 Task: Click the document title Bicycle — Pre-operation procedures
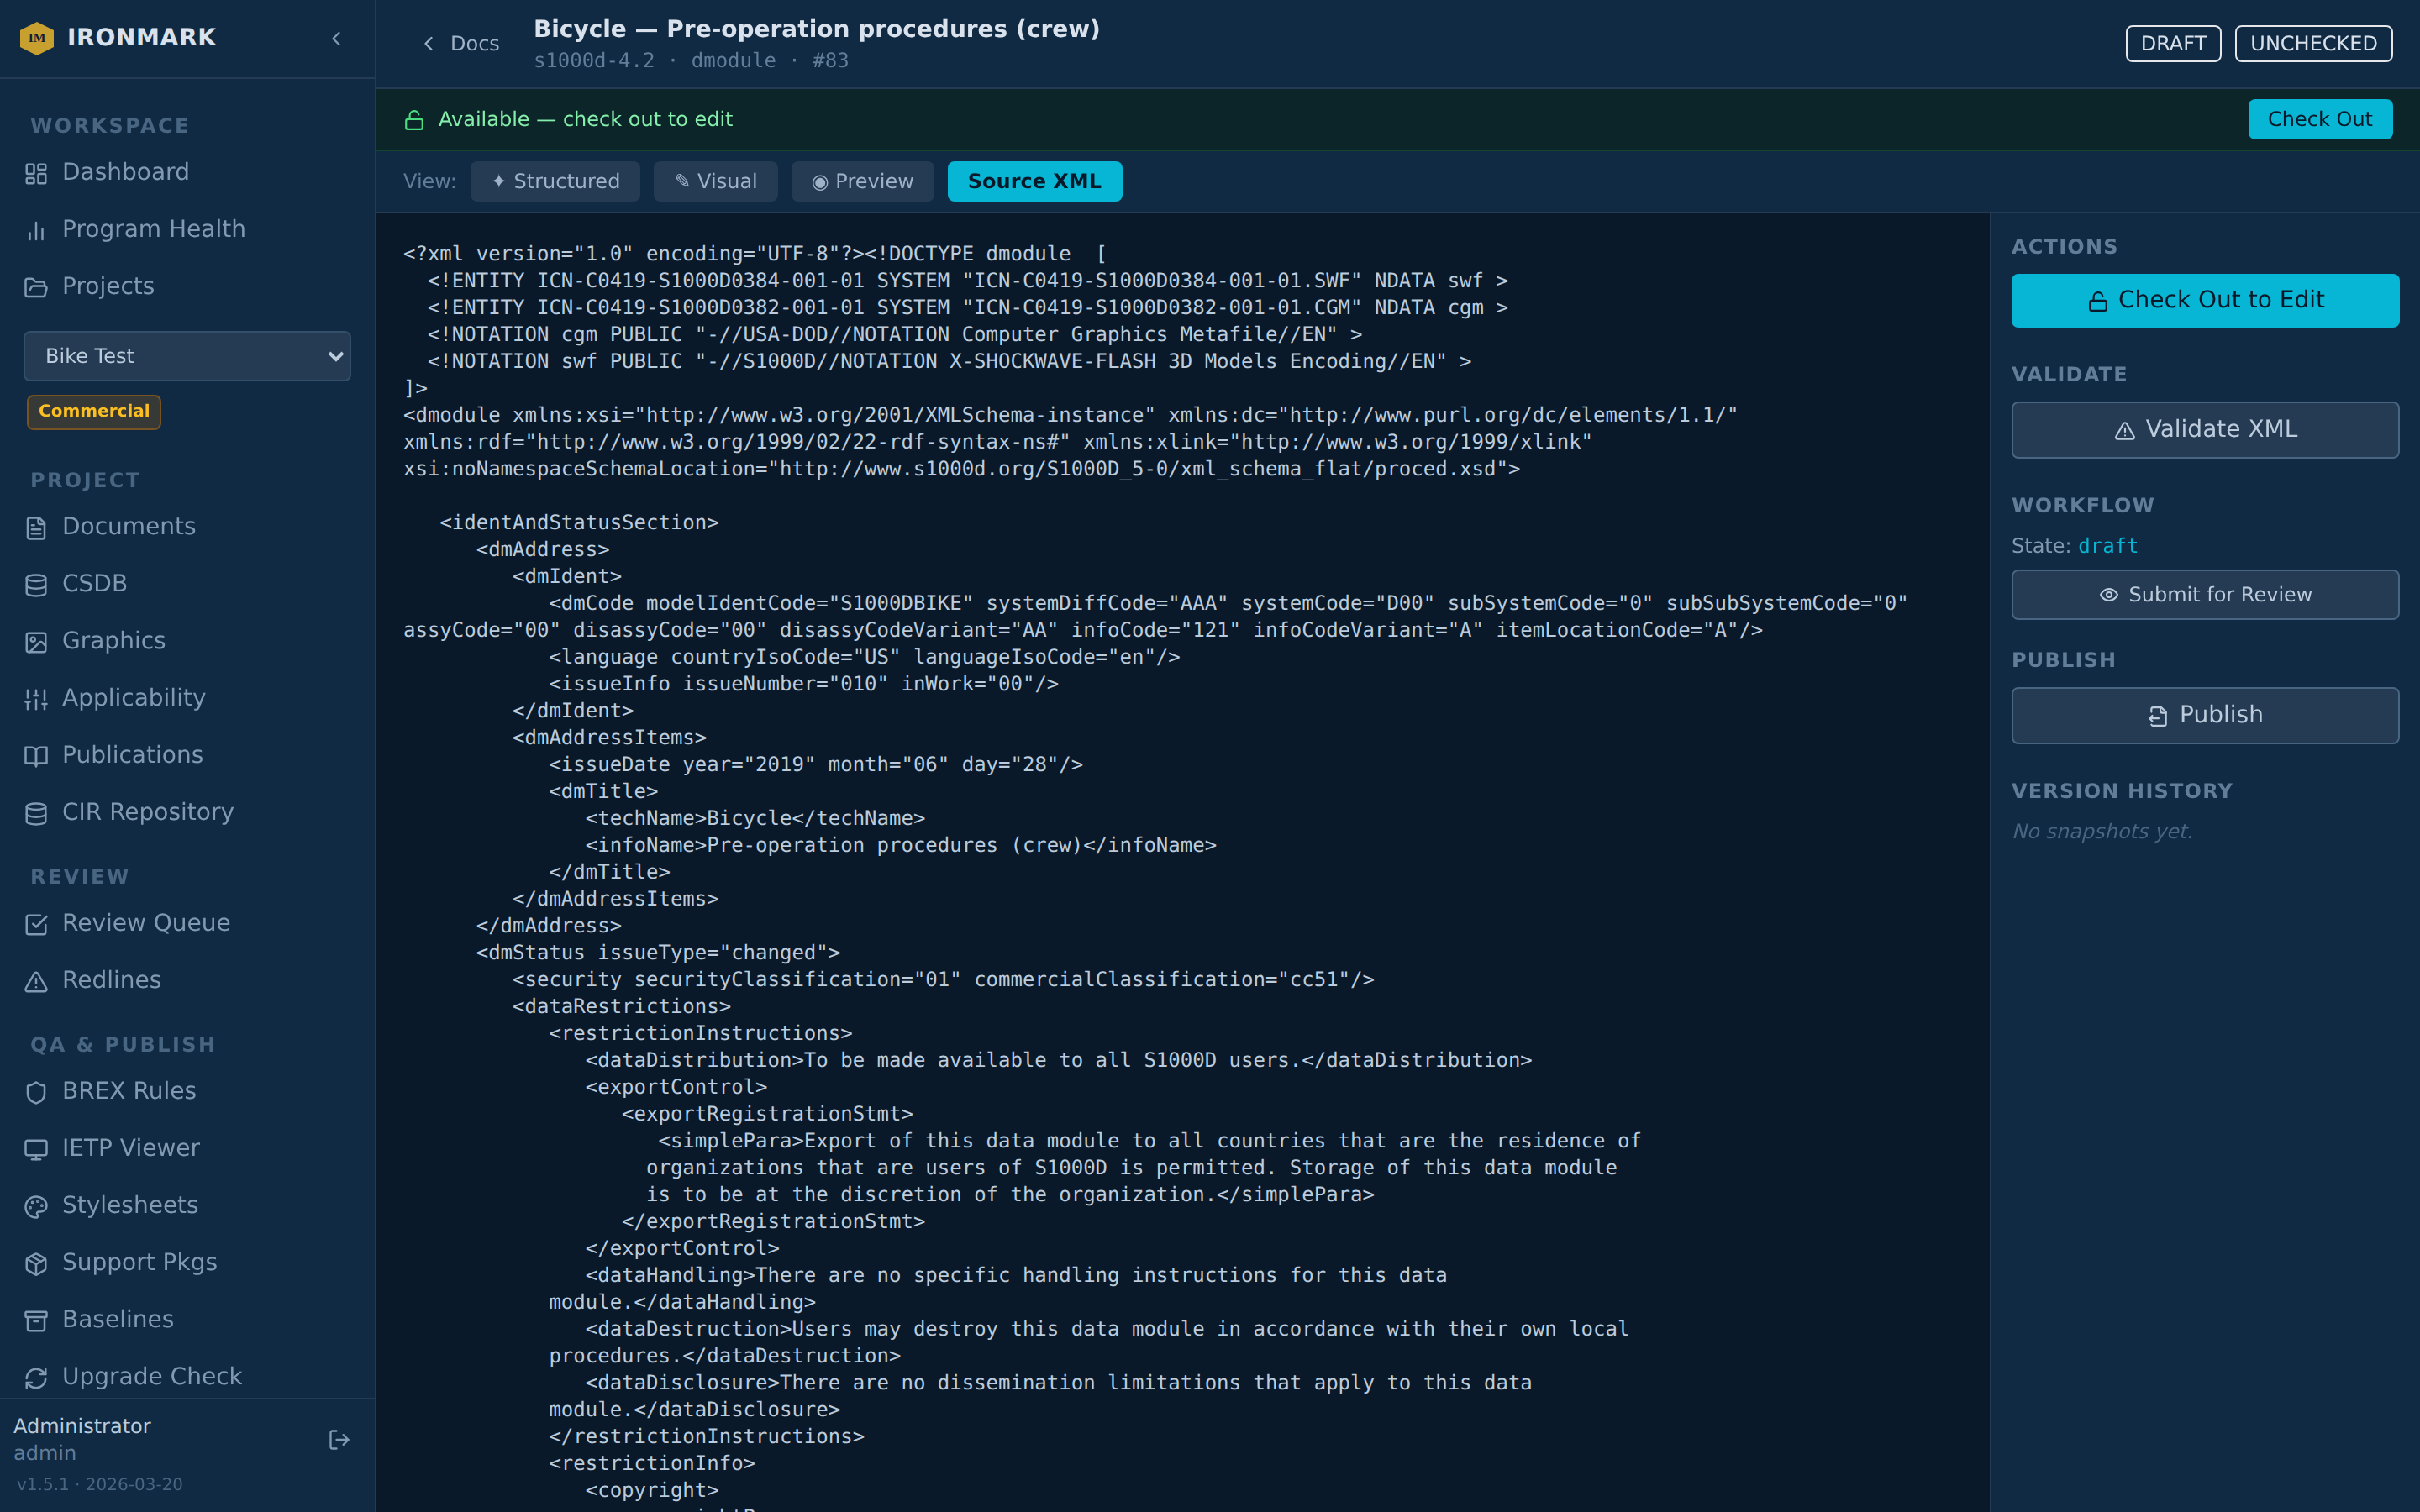click(816, 29)
